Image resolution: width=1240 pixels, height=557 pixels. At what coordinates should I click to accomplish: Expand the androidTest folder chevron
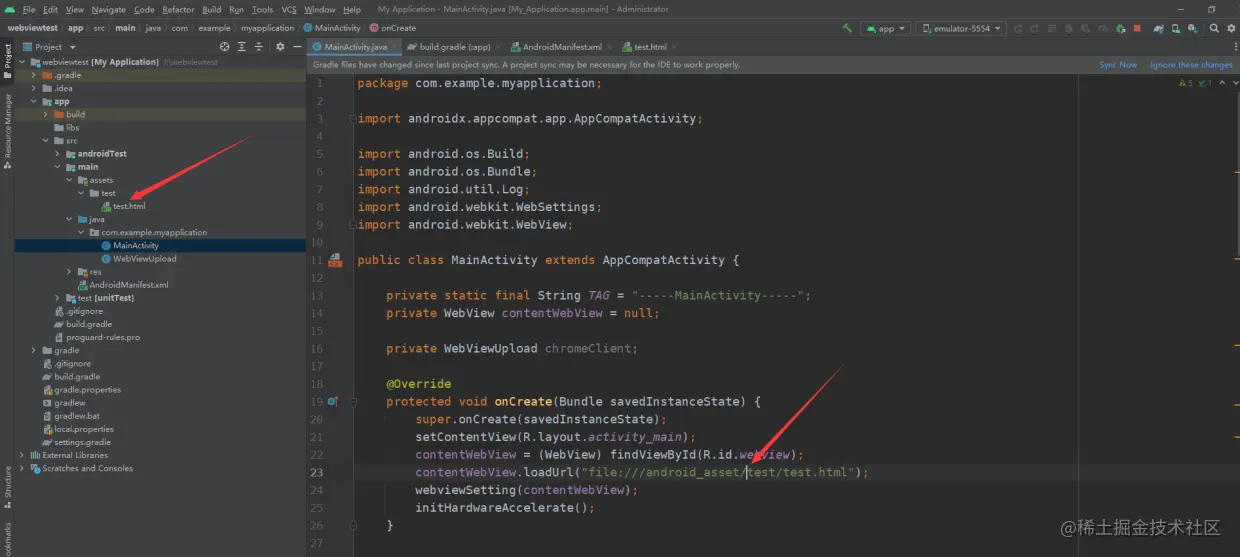click(x=58, y=154)
